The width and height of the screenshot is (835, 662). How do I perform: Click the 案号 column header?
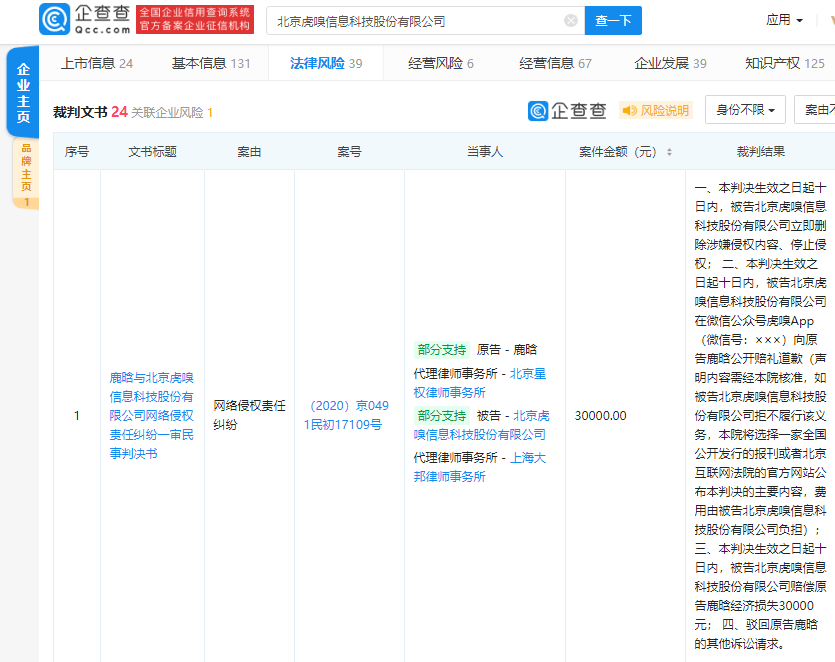pos(349,152)
